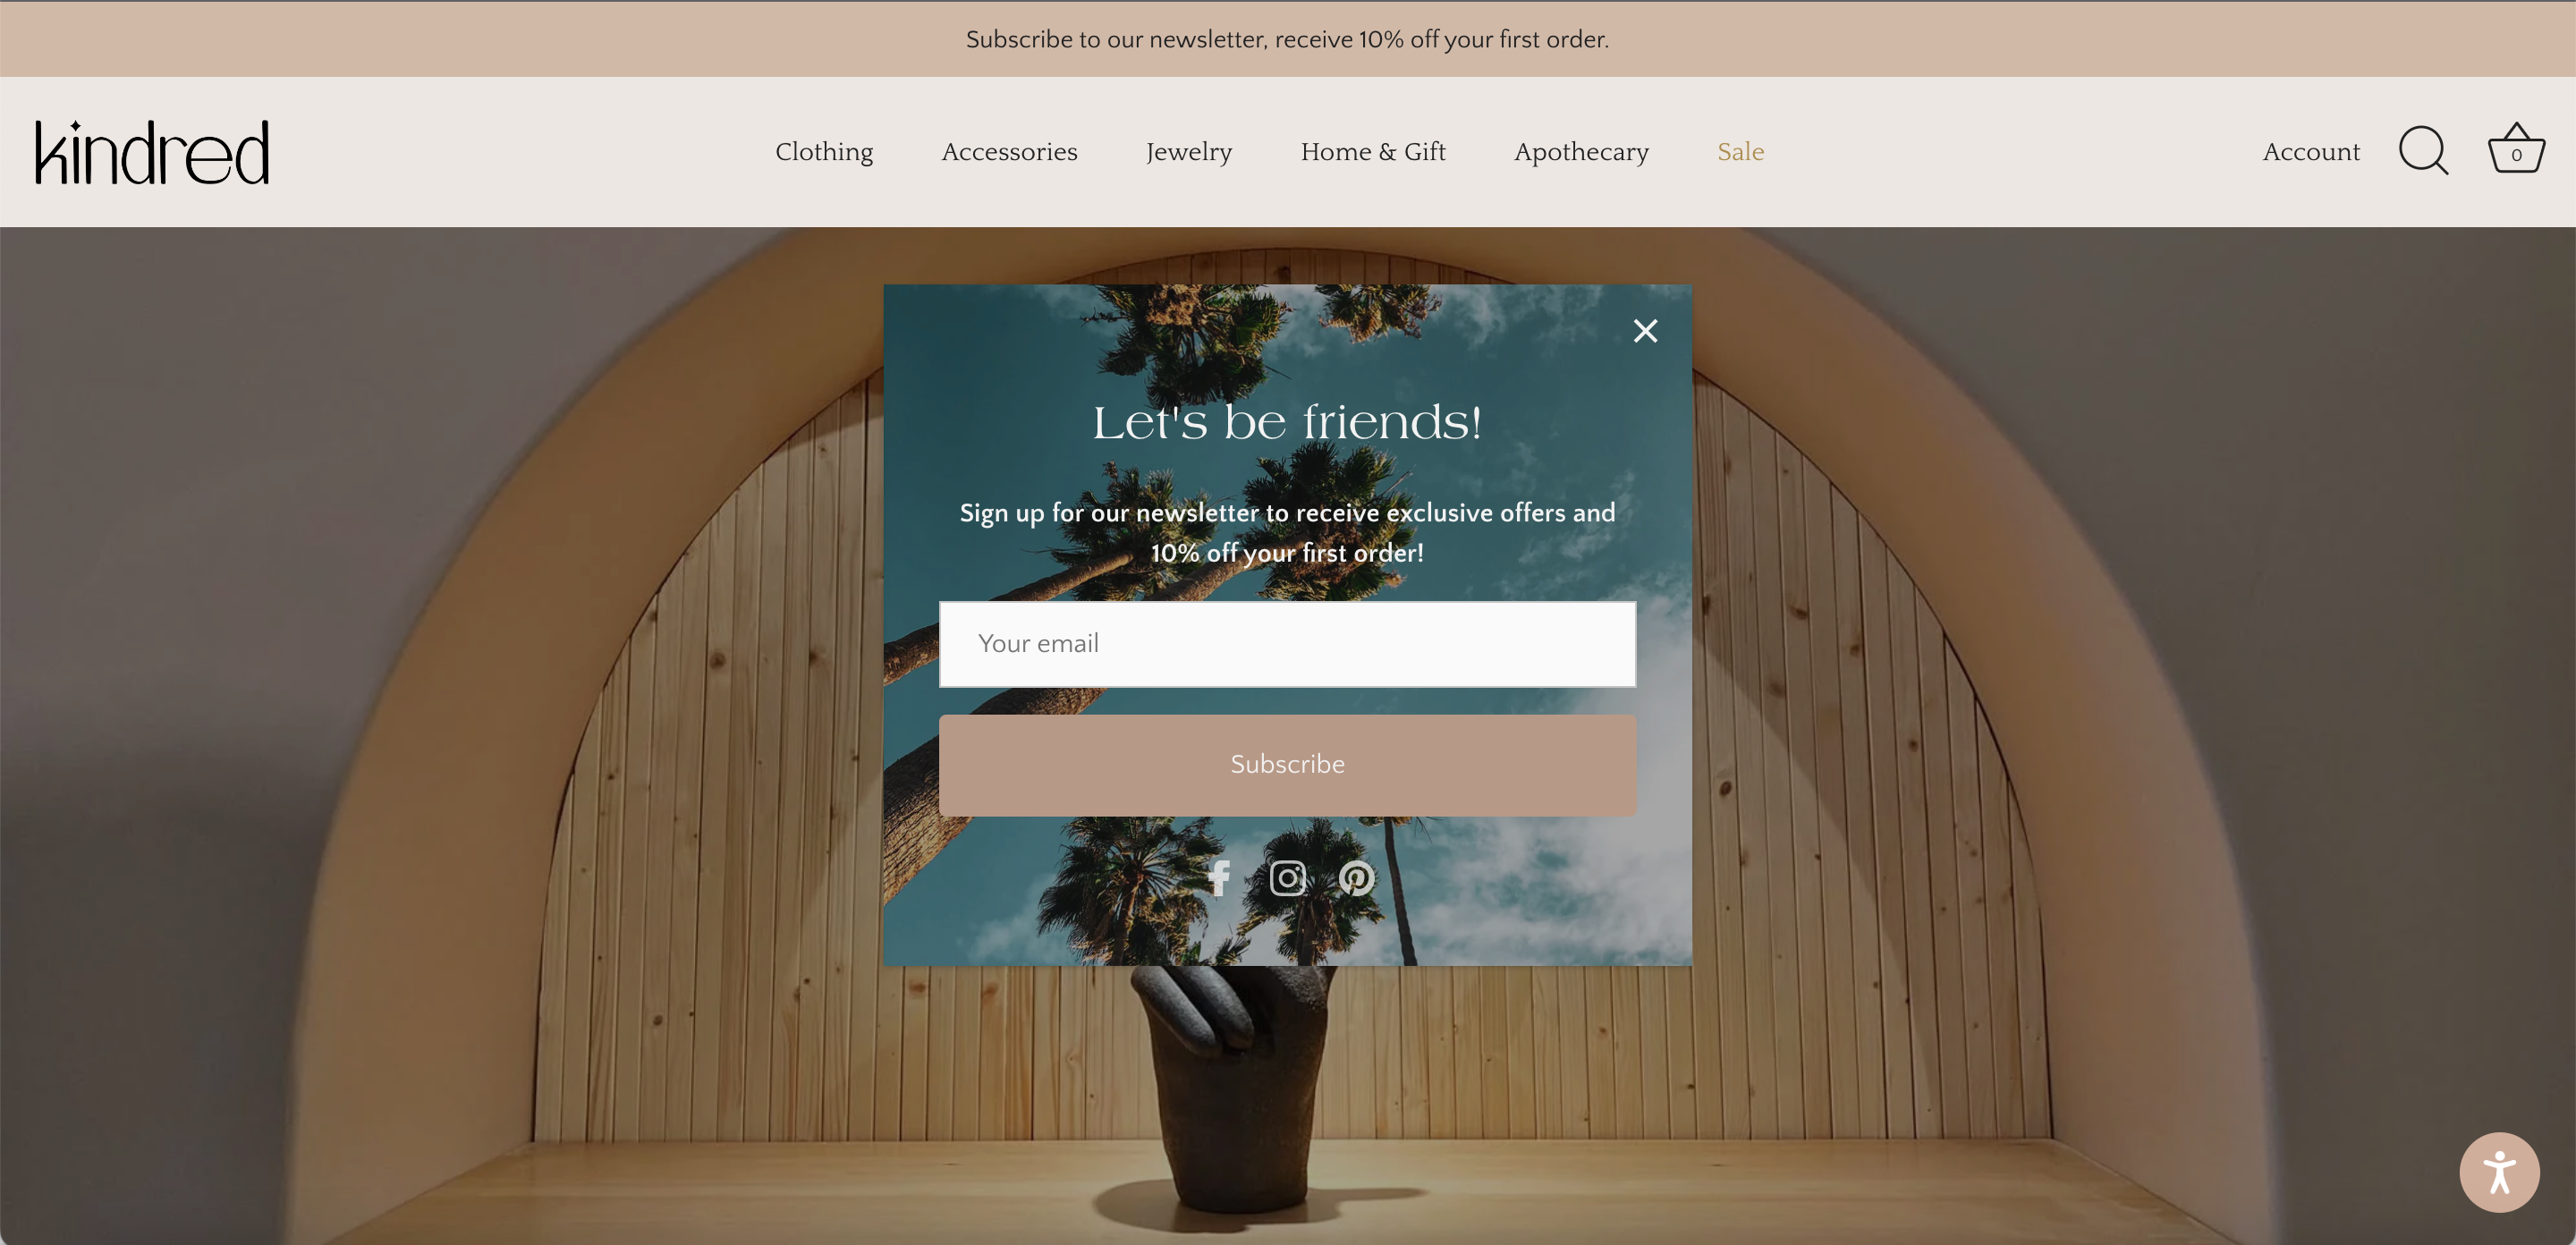2576x1245 pixels.
Task: Open the Instagram icon in popup
Action: [x=1287, y=878]
